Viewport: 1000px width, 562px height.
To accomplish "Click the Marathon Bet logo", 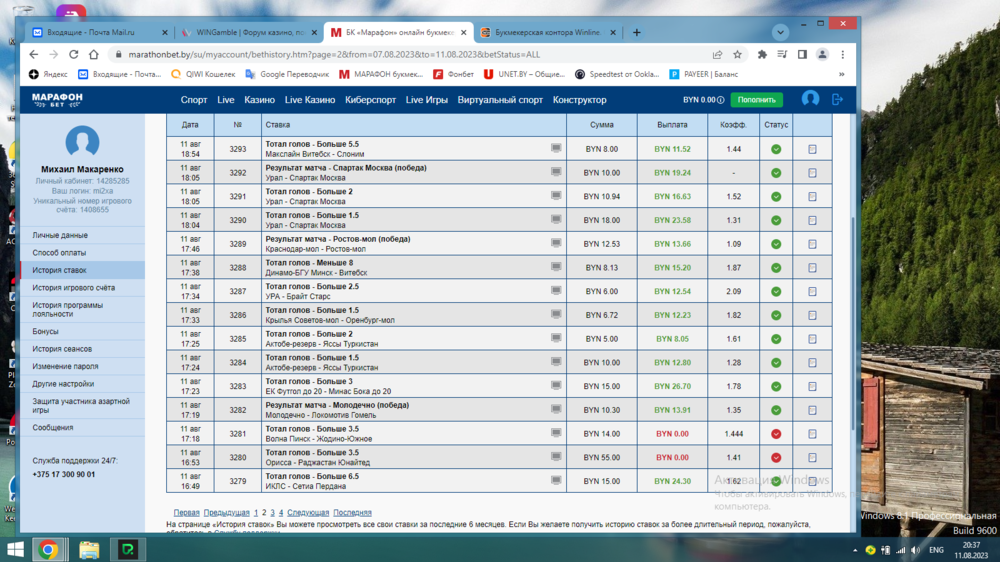I will coord(57,100).
